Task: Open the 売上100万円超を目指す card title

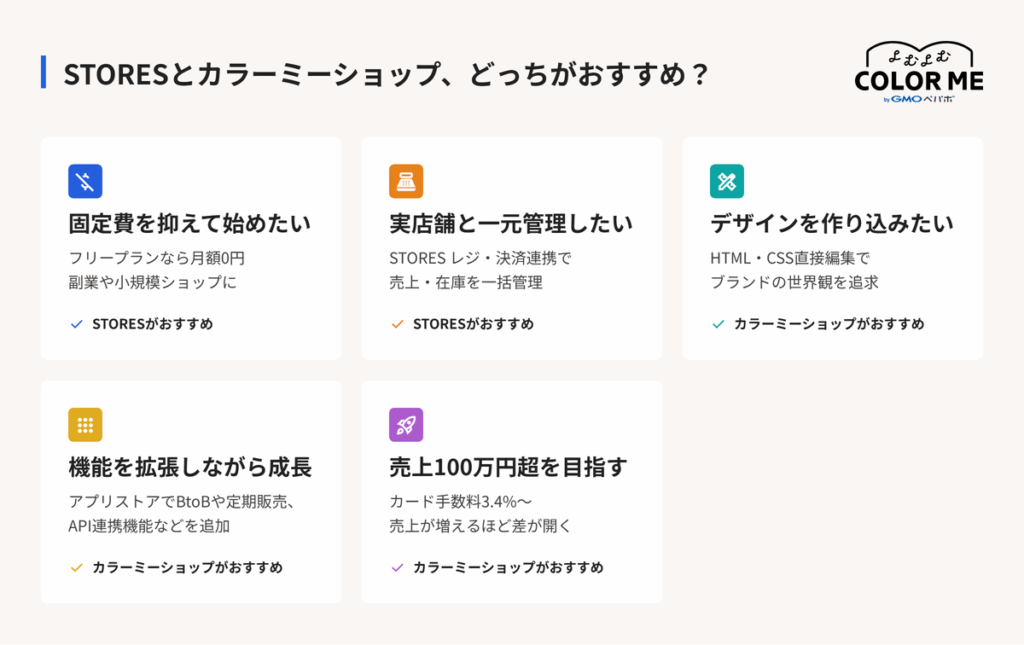Action: [x=508, y=467]
